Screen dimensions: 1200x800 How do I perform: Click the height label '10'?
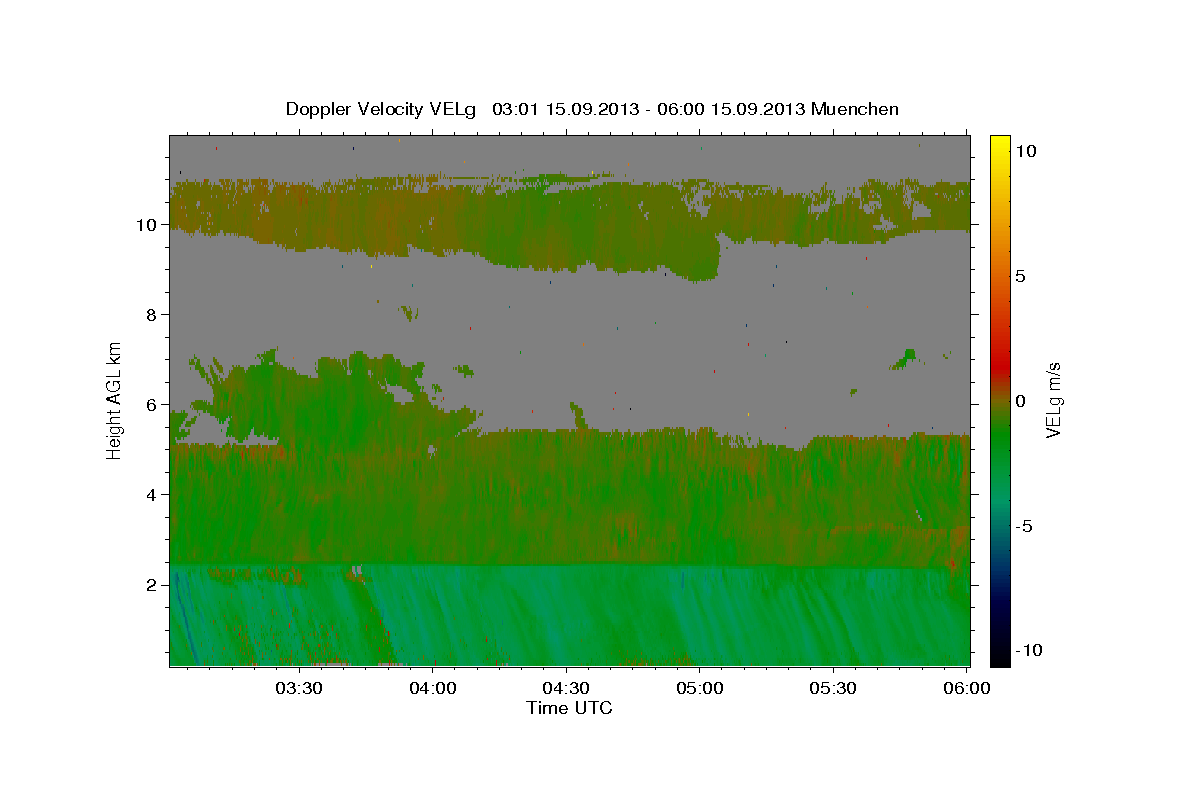click(x=148, y=225)
